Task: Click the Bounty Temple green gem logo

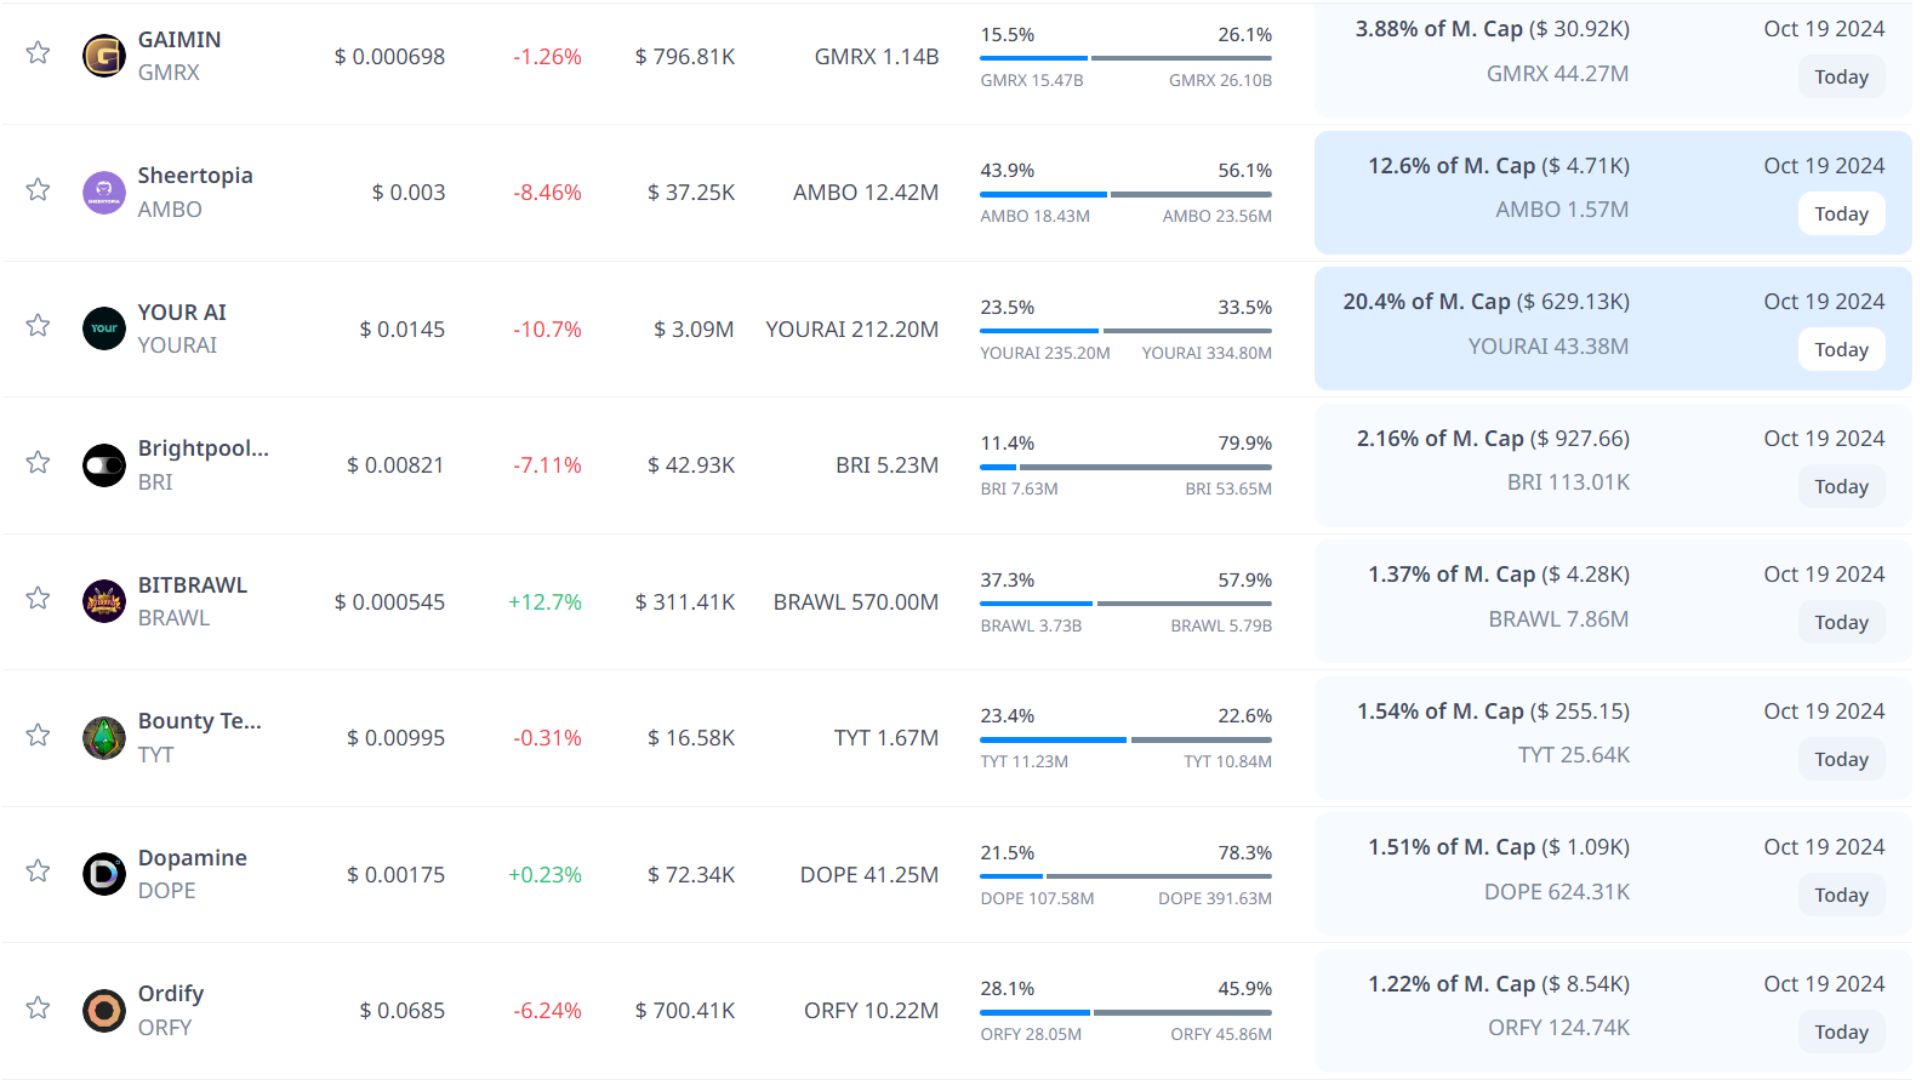Action: coord(104,738)
